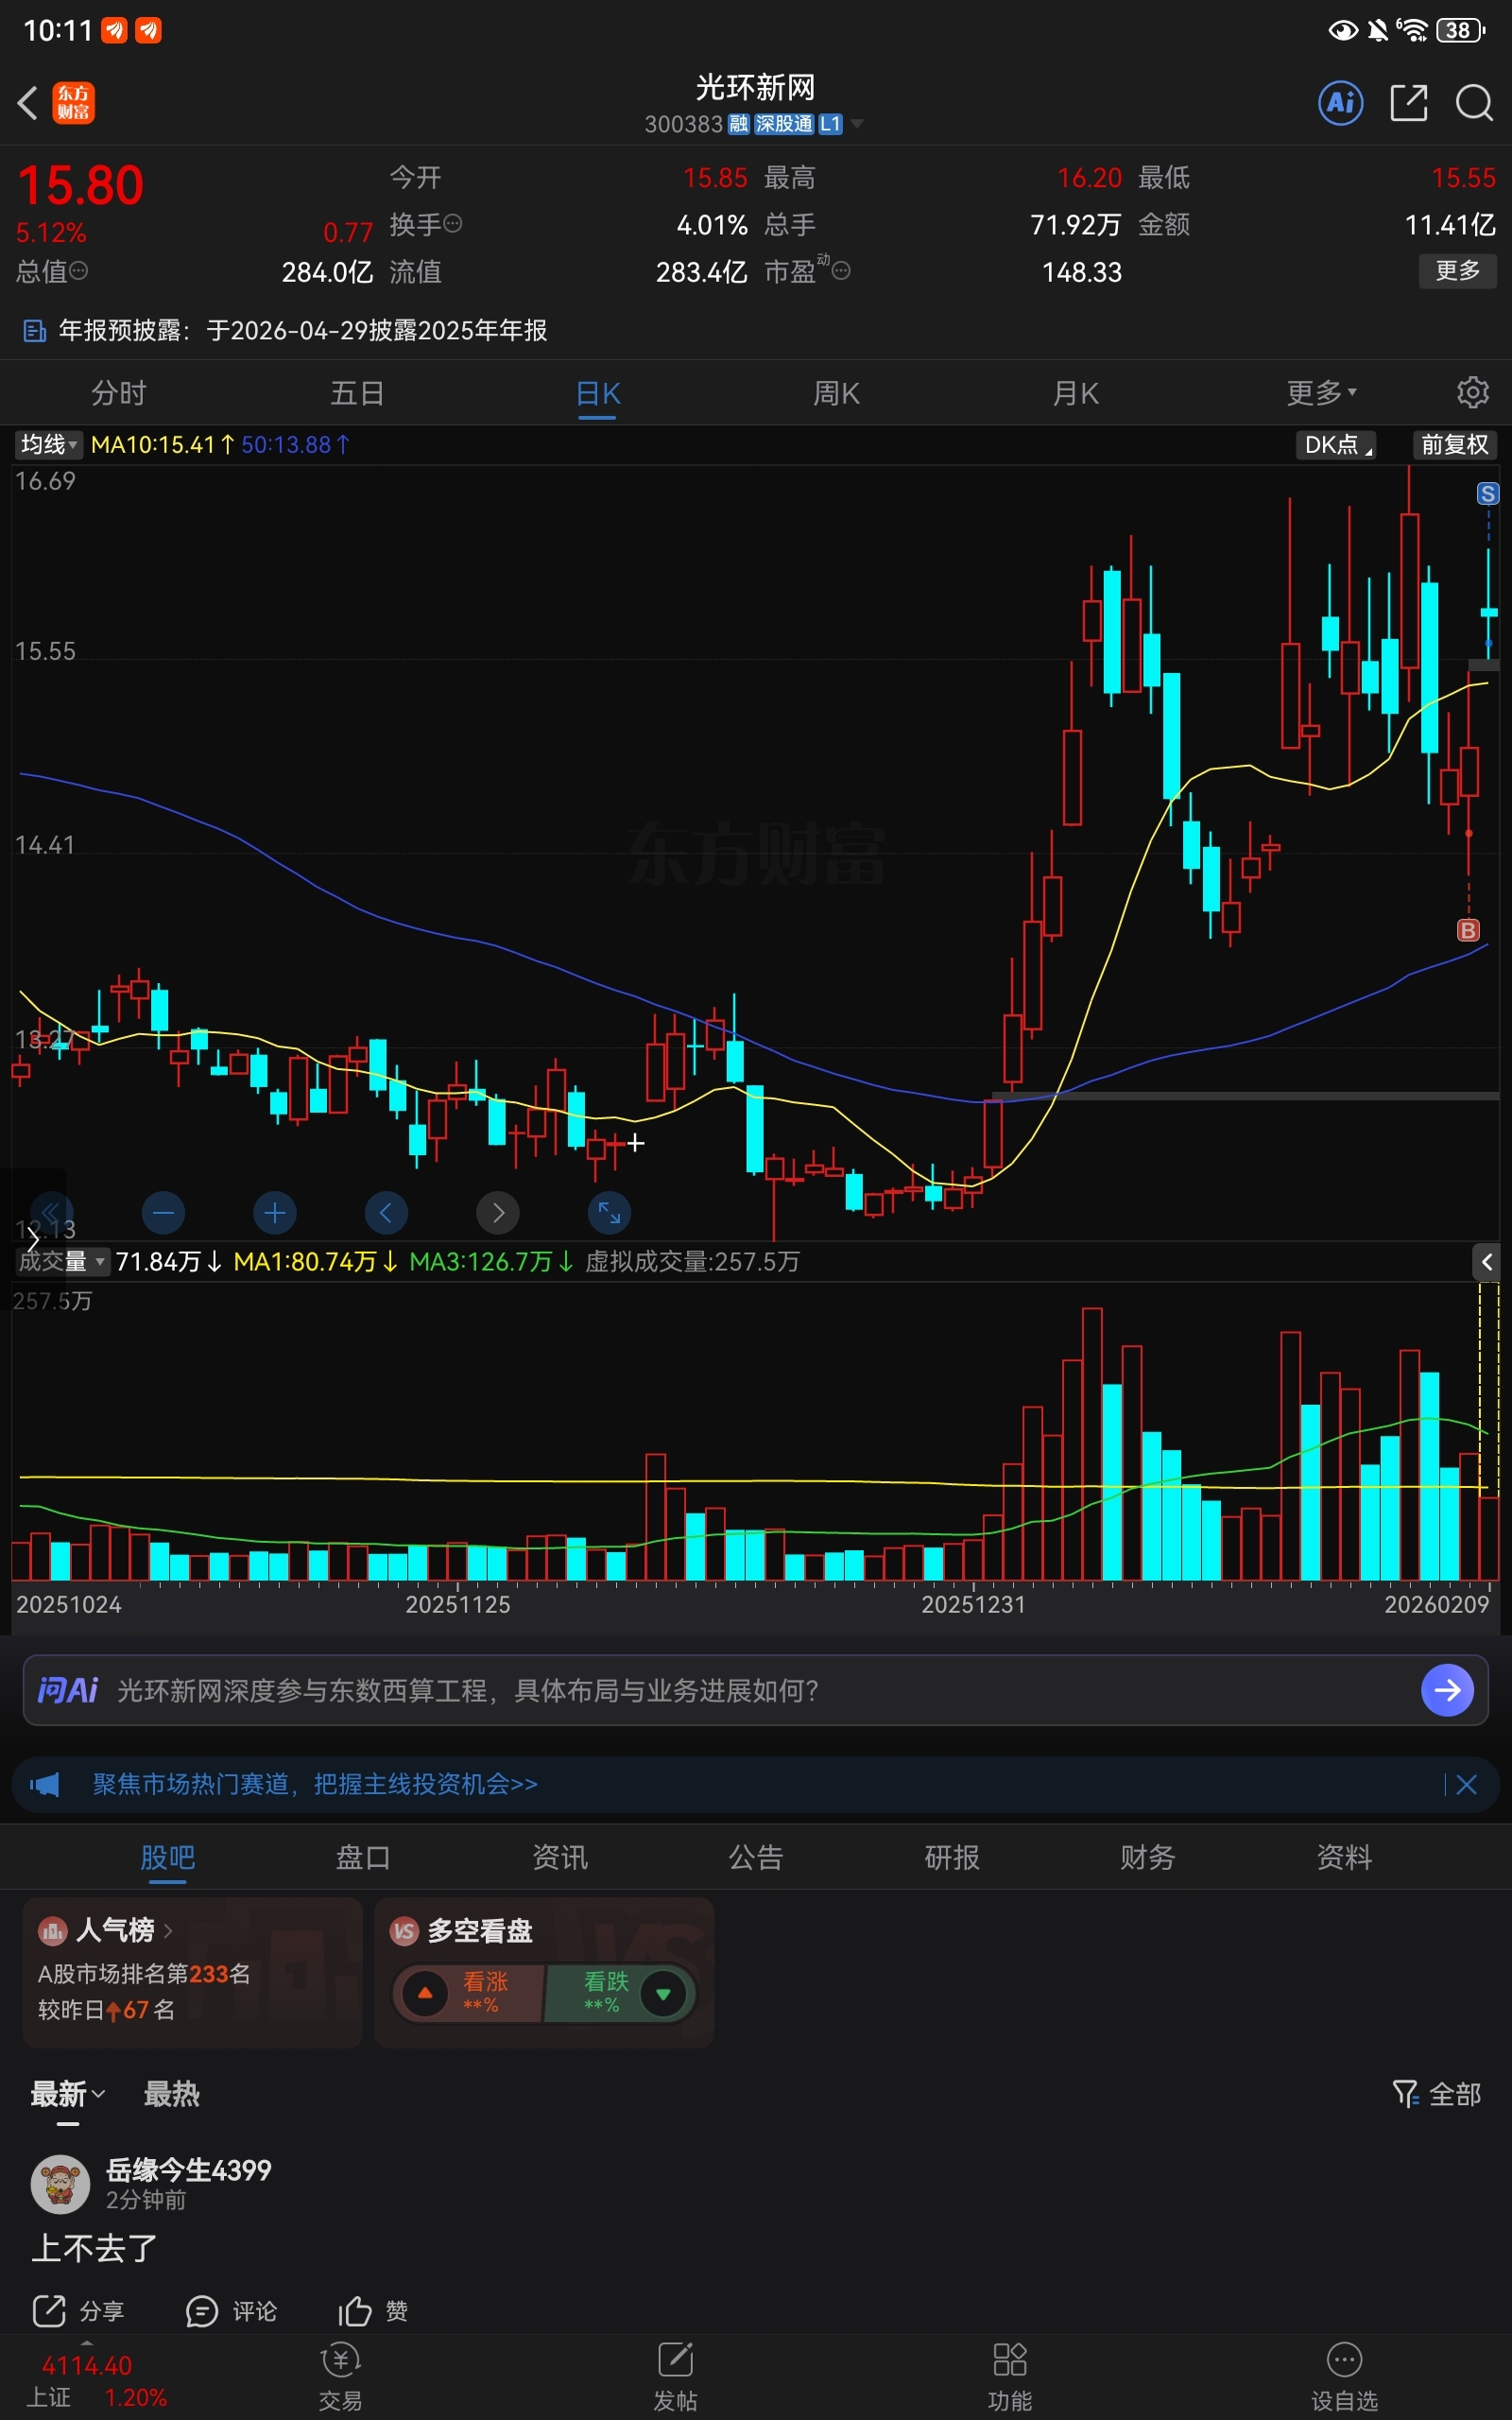
Task: Toggle 前复权 price adjustment
Action: tap(1455, 445)
